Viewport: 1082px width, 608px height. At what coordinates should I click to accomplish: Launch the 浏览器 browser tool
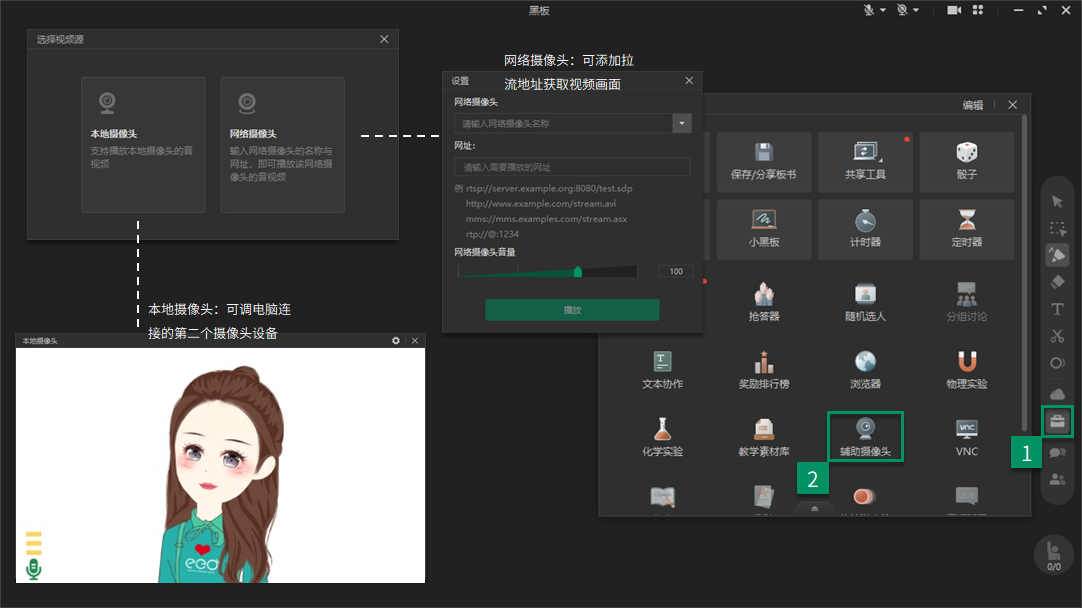pos(865,370)
